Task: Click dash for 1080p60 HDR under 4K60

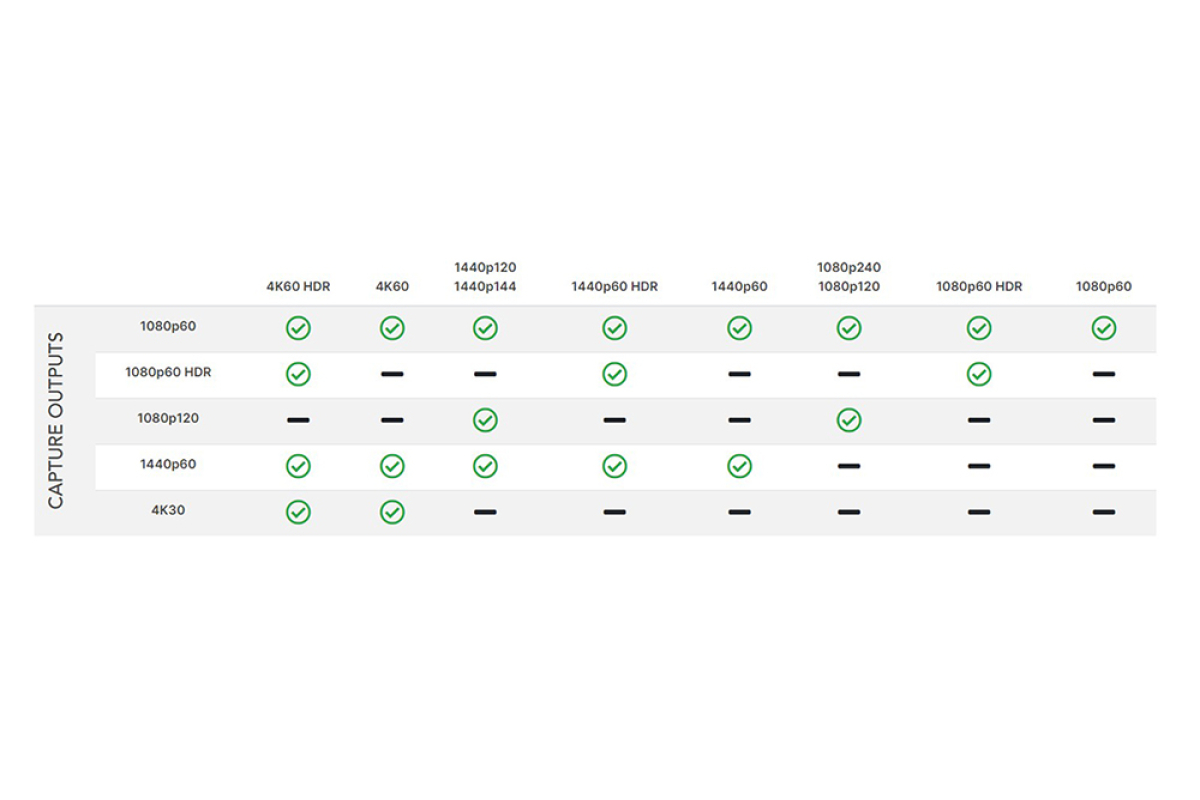Action: (x=392, y=374)
